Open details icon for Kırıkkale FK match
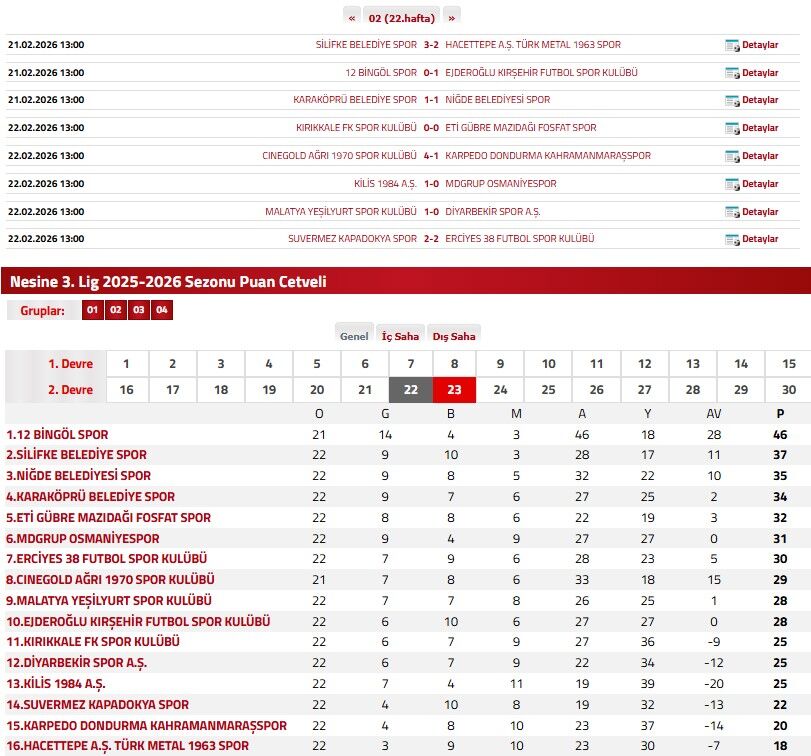Image resolution: width=811 pixels, height=756 pixels. [732, 128]
